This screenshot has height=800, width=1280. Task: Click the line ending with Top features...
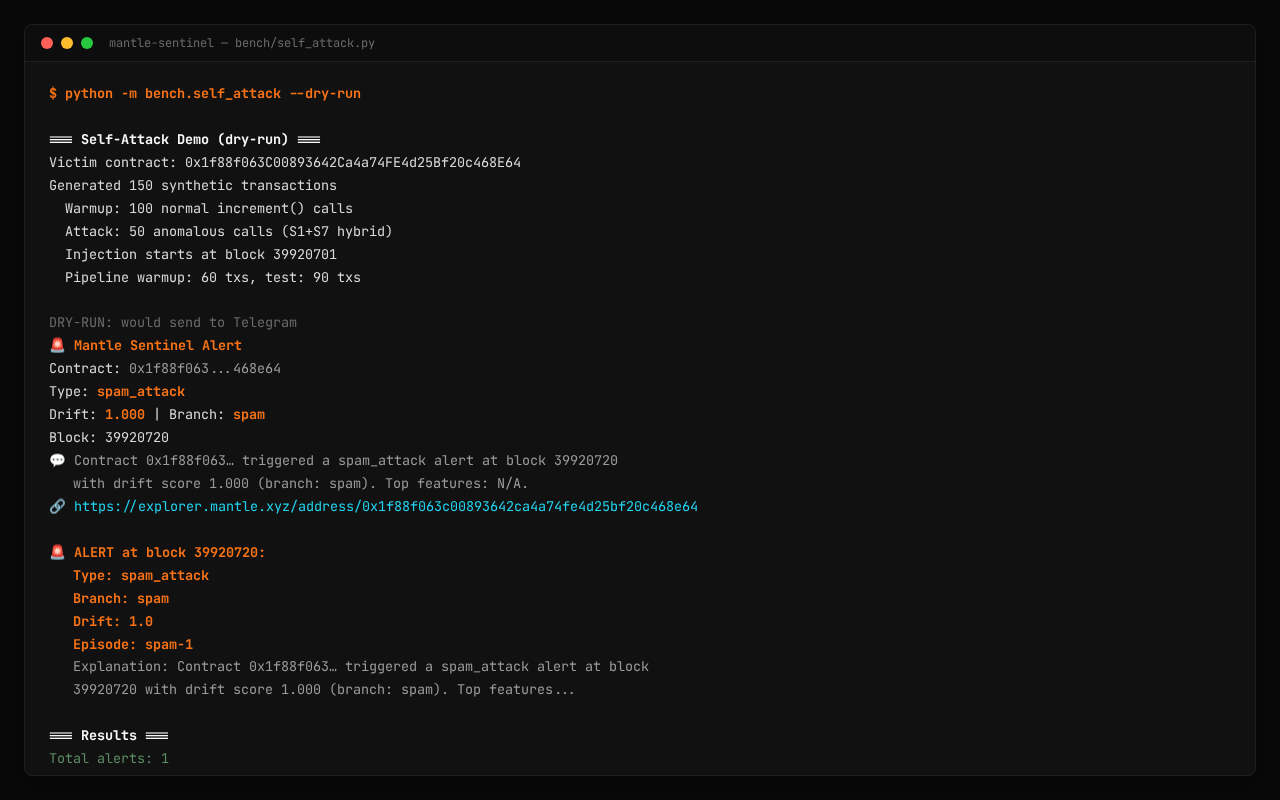[x=324, y=689]
